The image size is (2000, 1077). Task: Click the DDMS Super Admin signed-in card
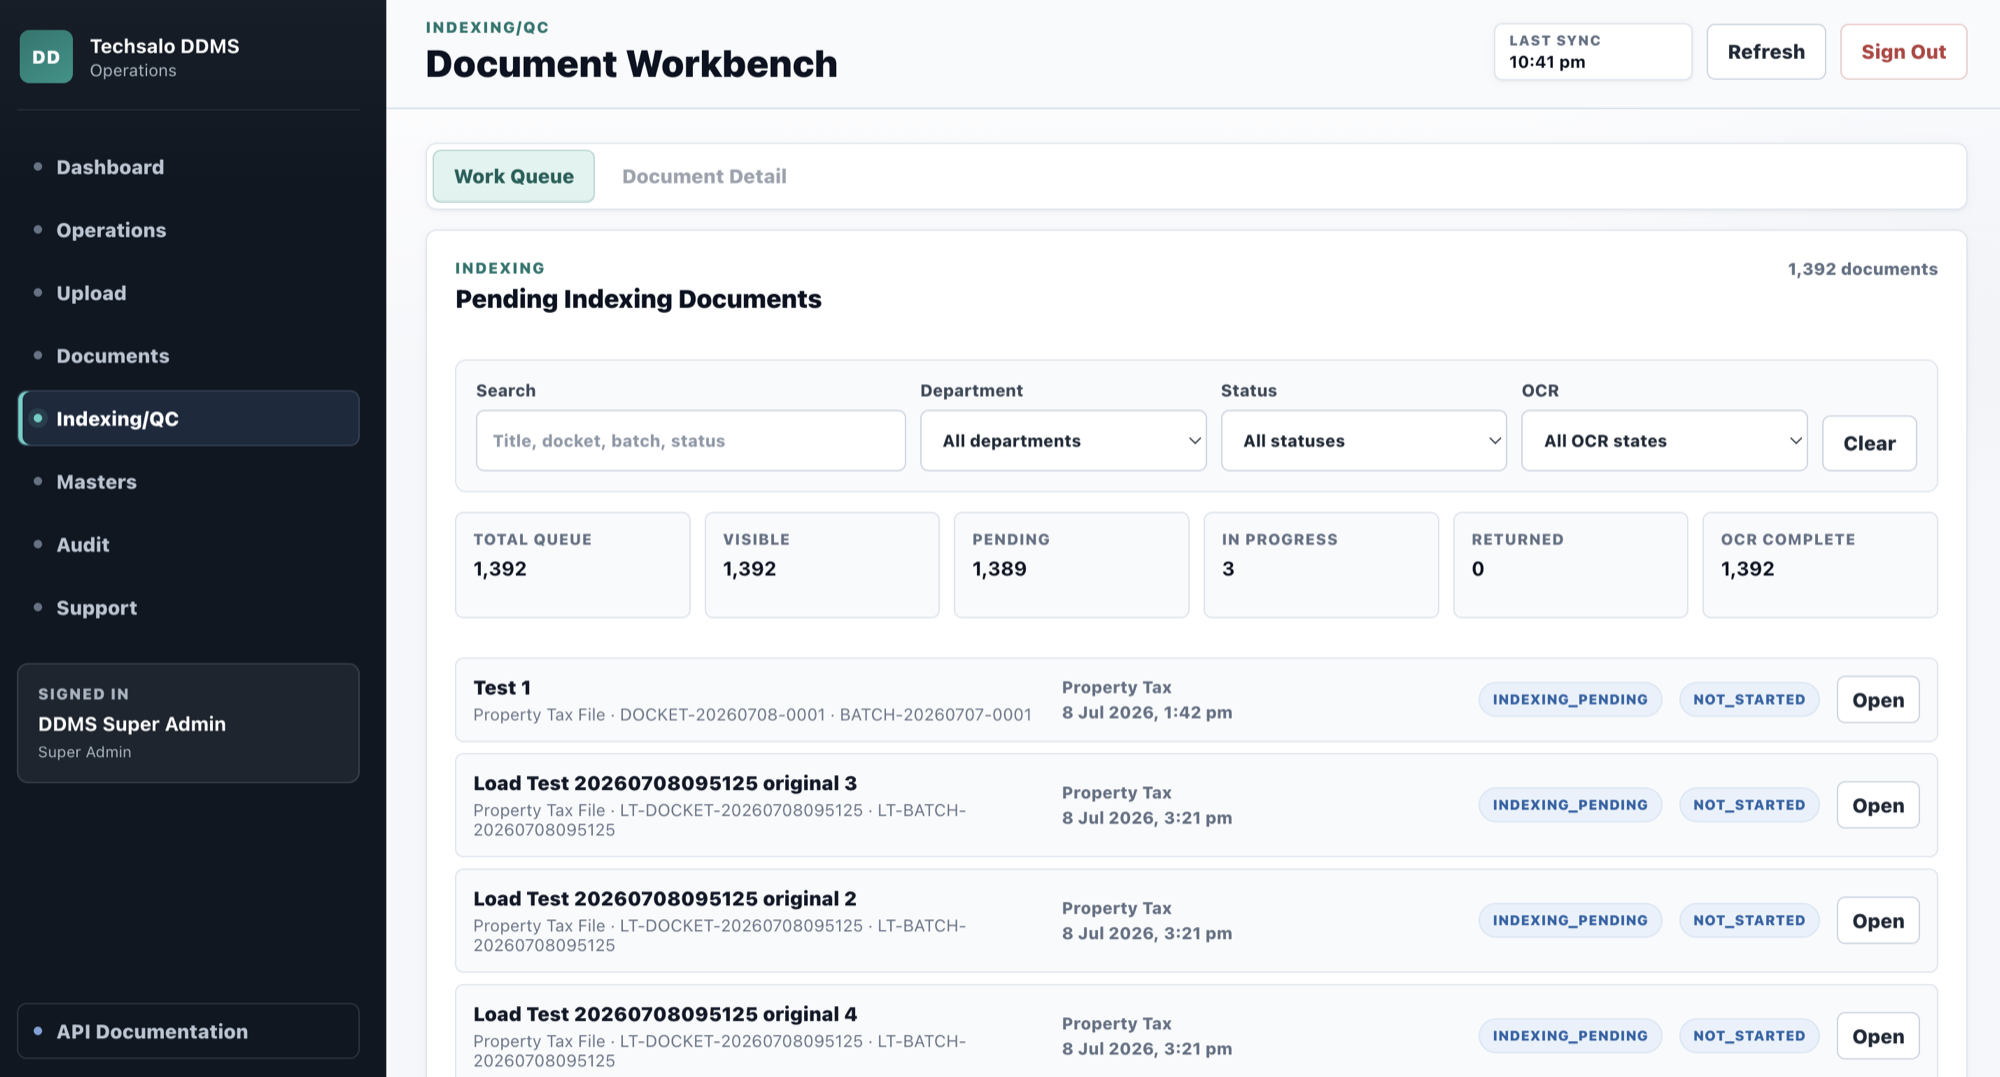[188, 723]
